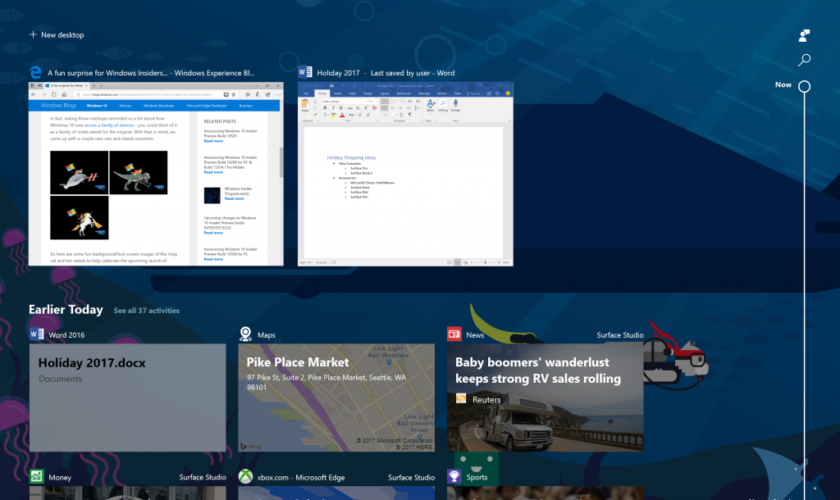The image size is (840, 500).
Task: Click the Word 2016 activity icon
Action: [x=36, y=334]
